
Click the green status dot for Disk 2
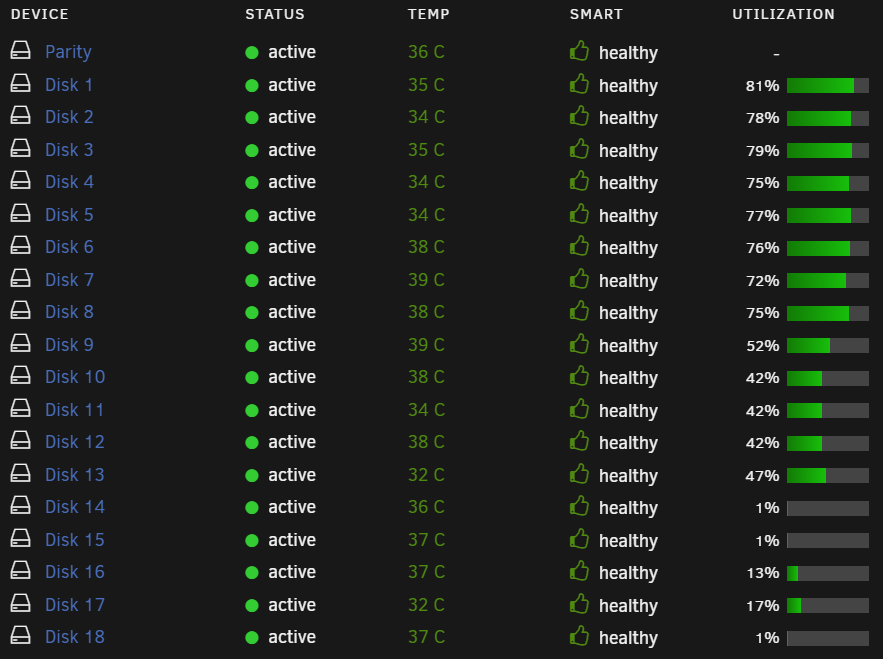click(252, 117)
